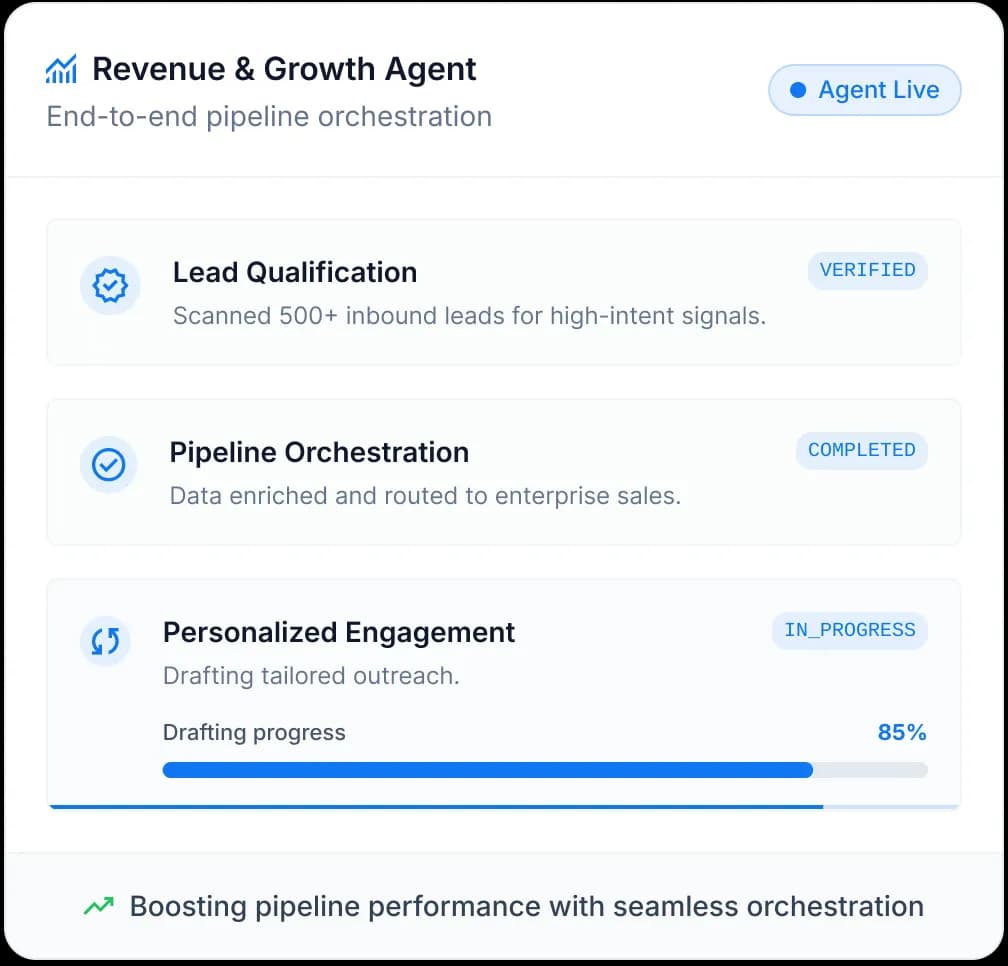Click the blue dot in Agent Live badge

tap(798, 90)
